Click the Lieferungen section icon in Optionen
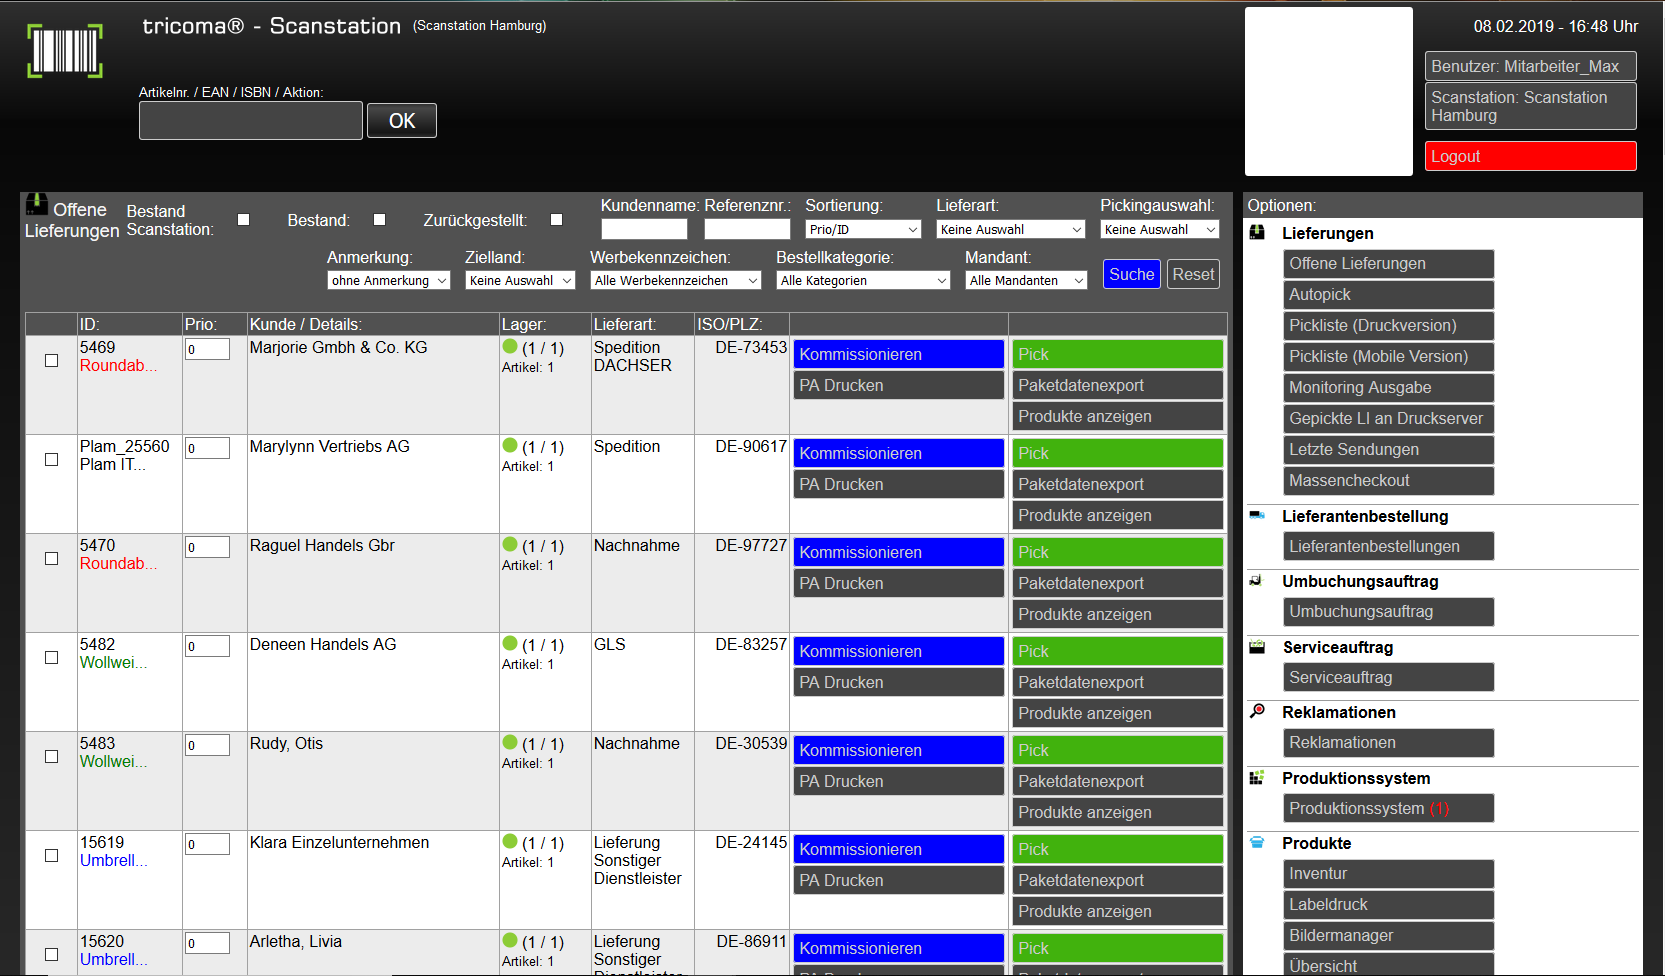This screenshot has width=1665, height=976. click(1258, 233)
